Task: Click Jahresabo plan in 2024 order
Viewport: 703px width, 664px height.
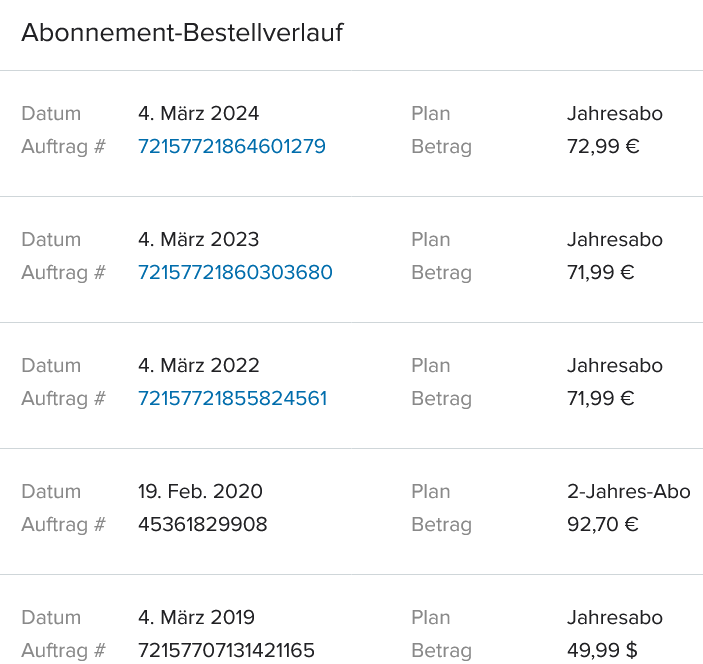Action: coord(615,113)
